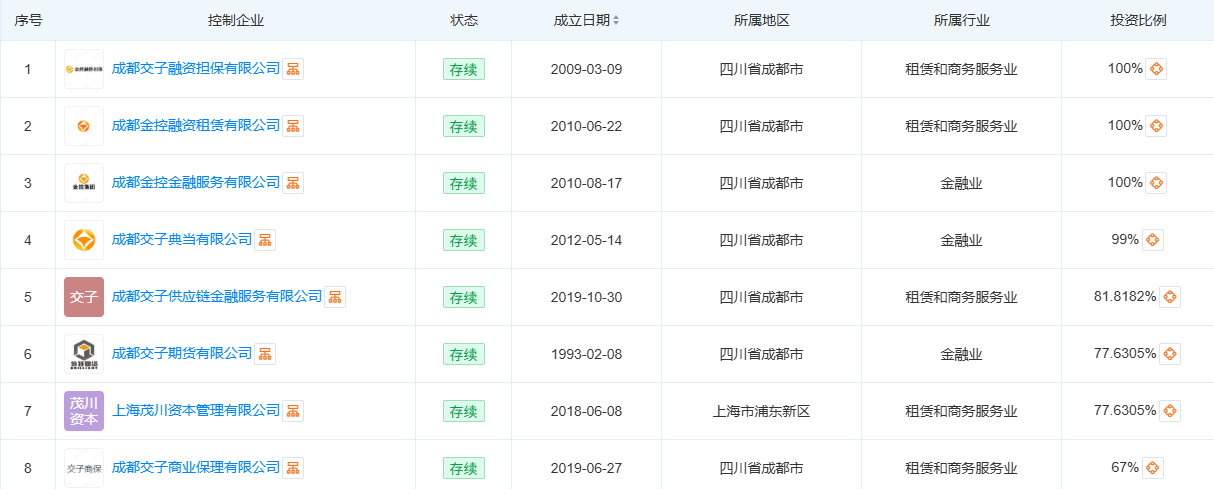Click 存续 status tag for 上海茂川资本管理
Viewport: 1214px width, 489px height.
464,411
